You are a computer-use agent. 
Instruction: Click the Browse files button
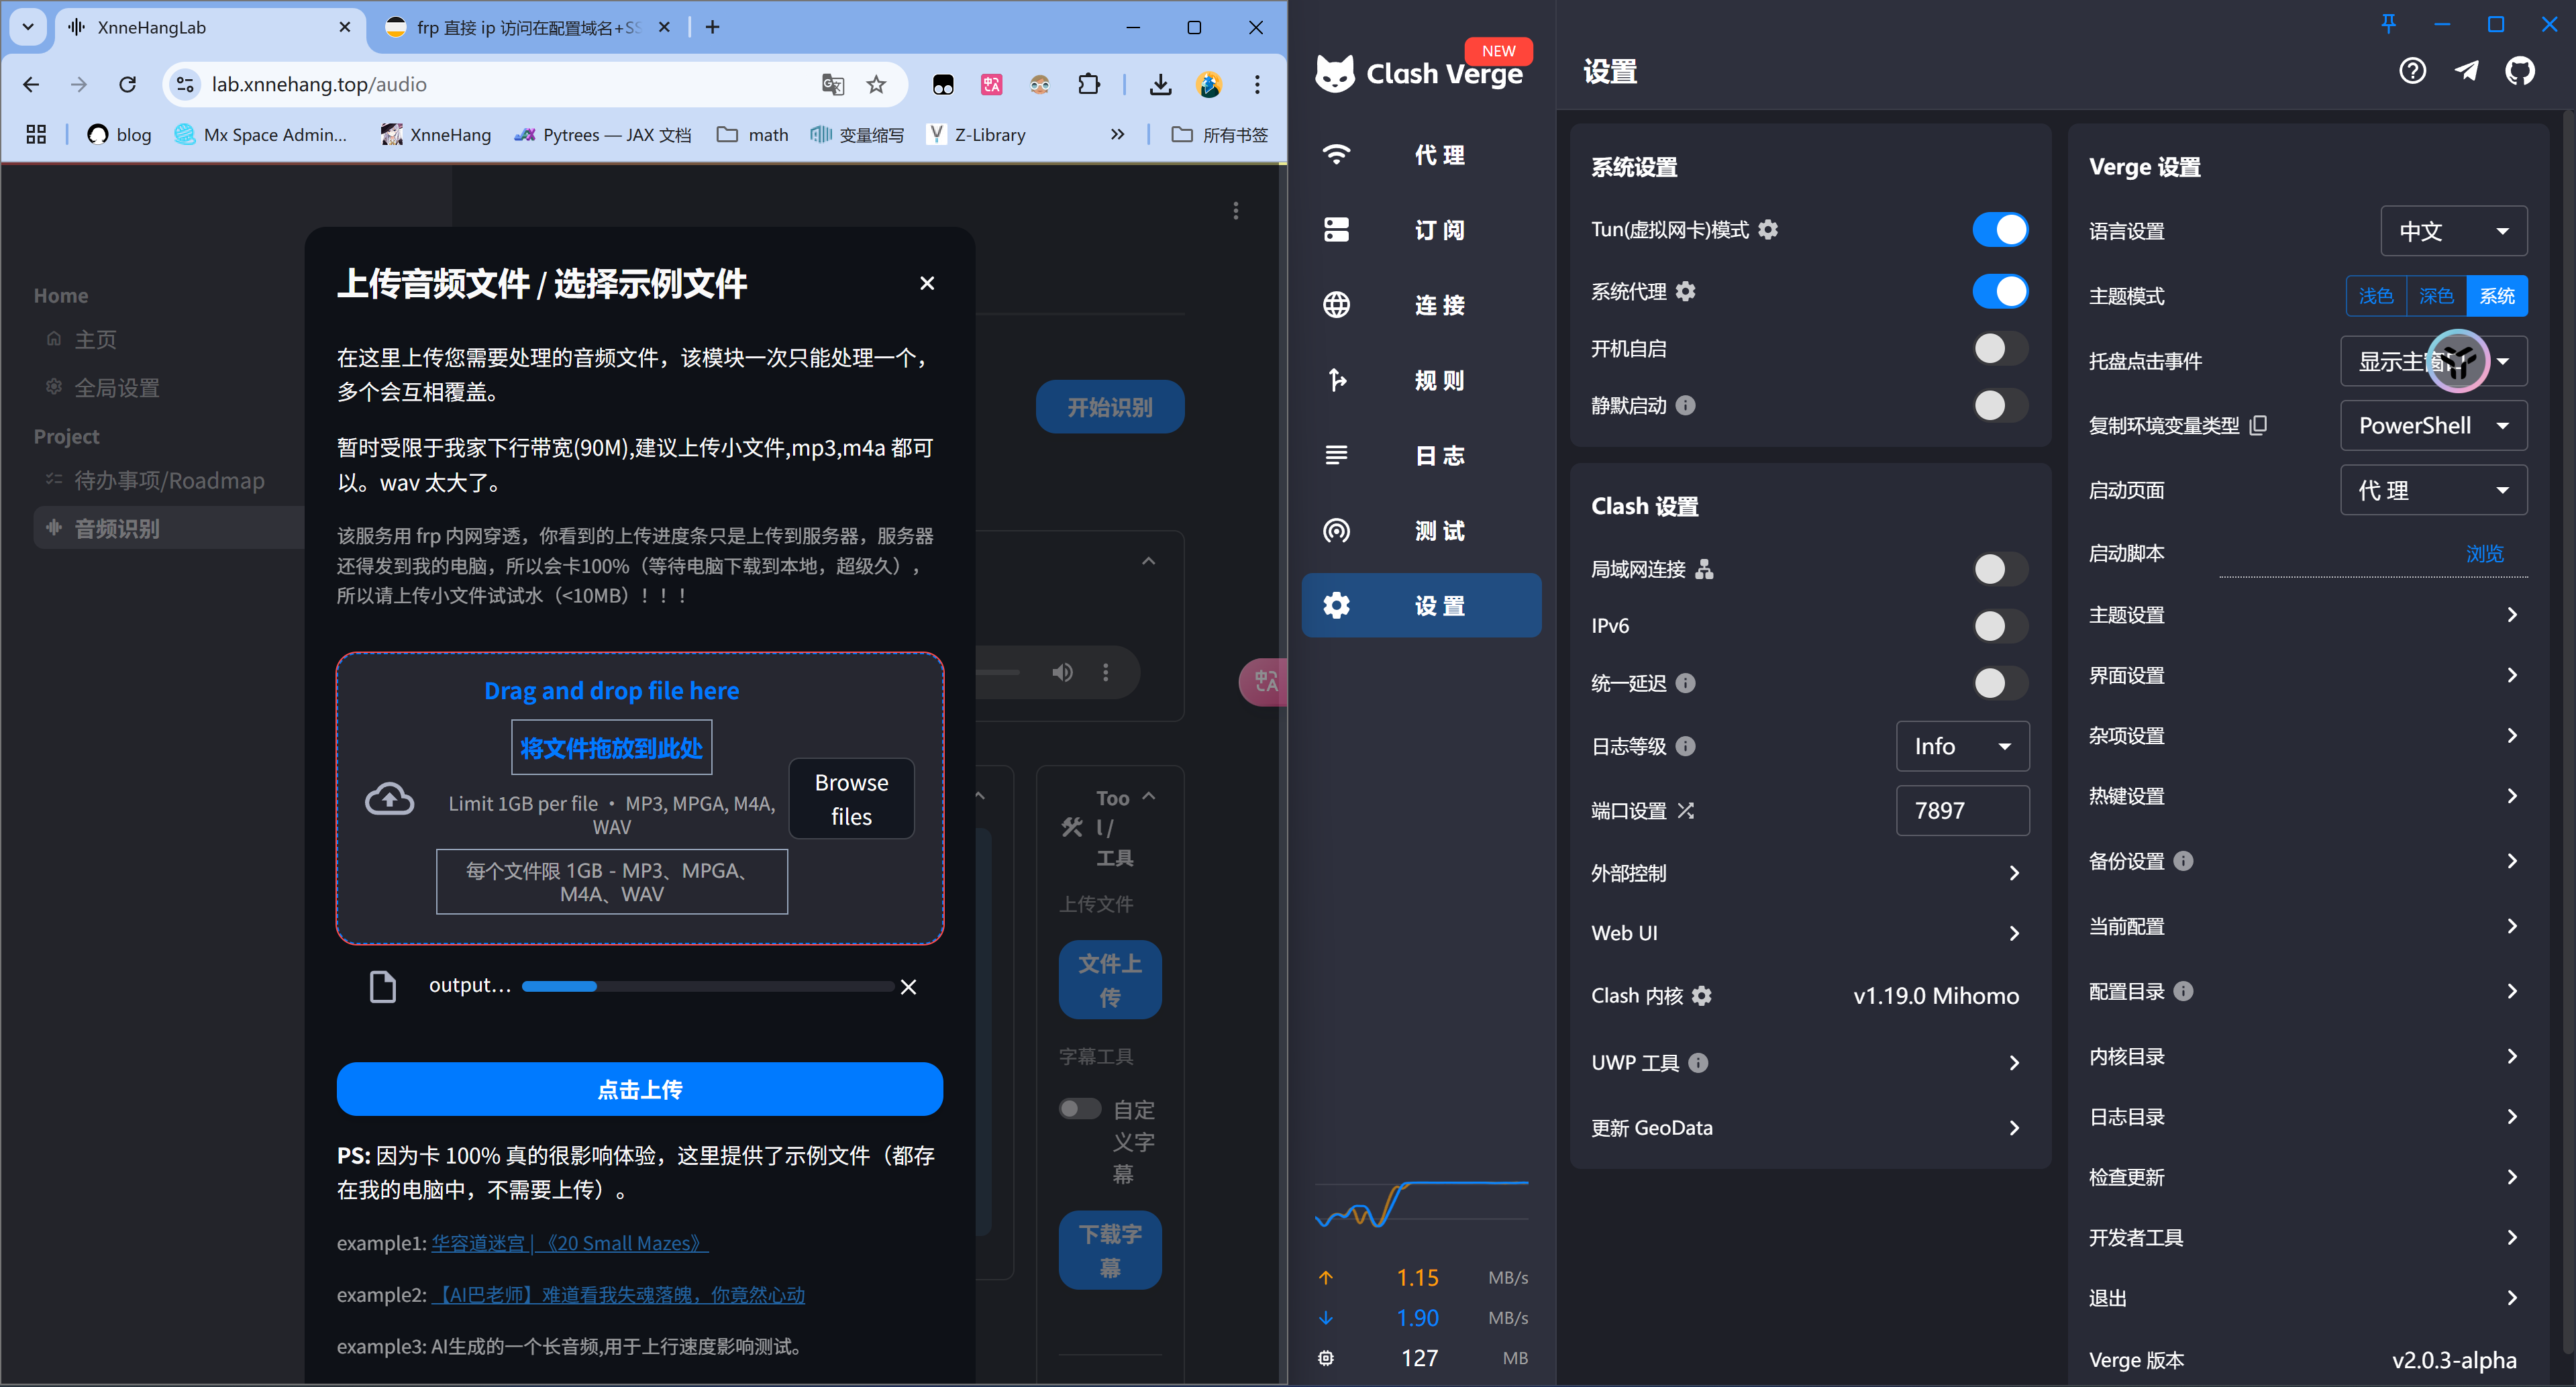click(851, 799)
